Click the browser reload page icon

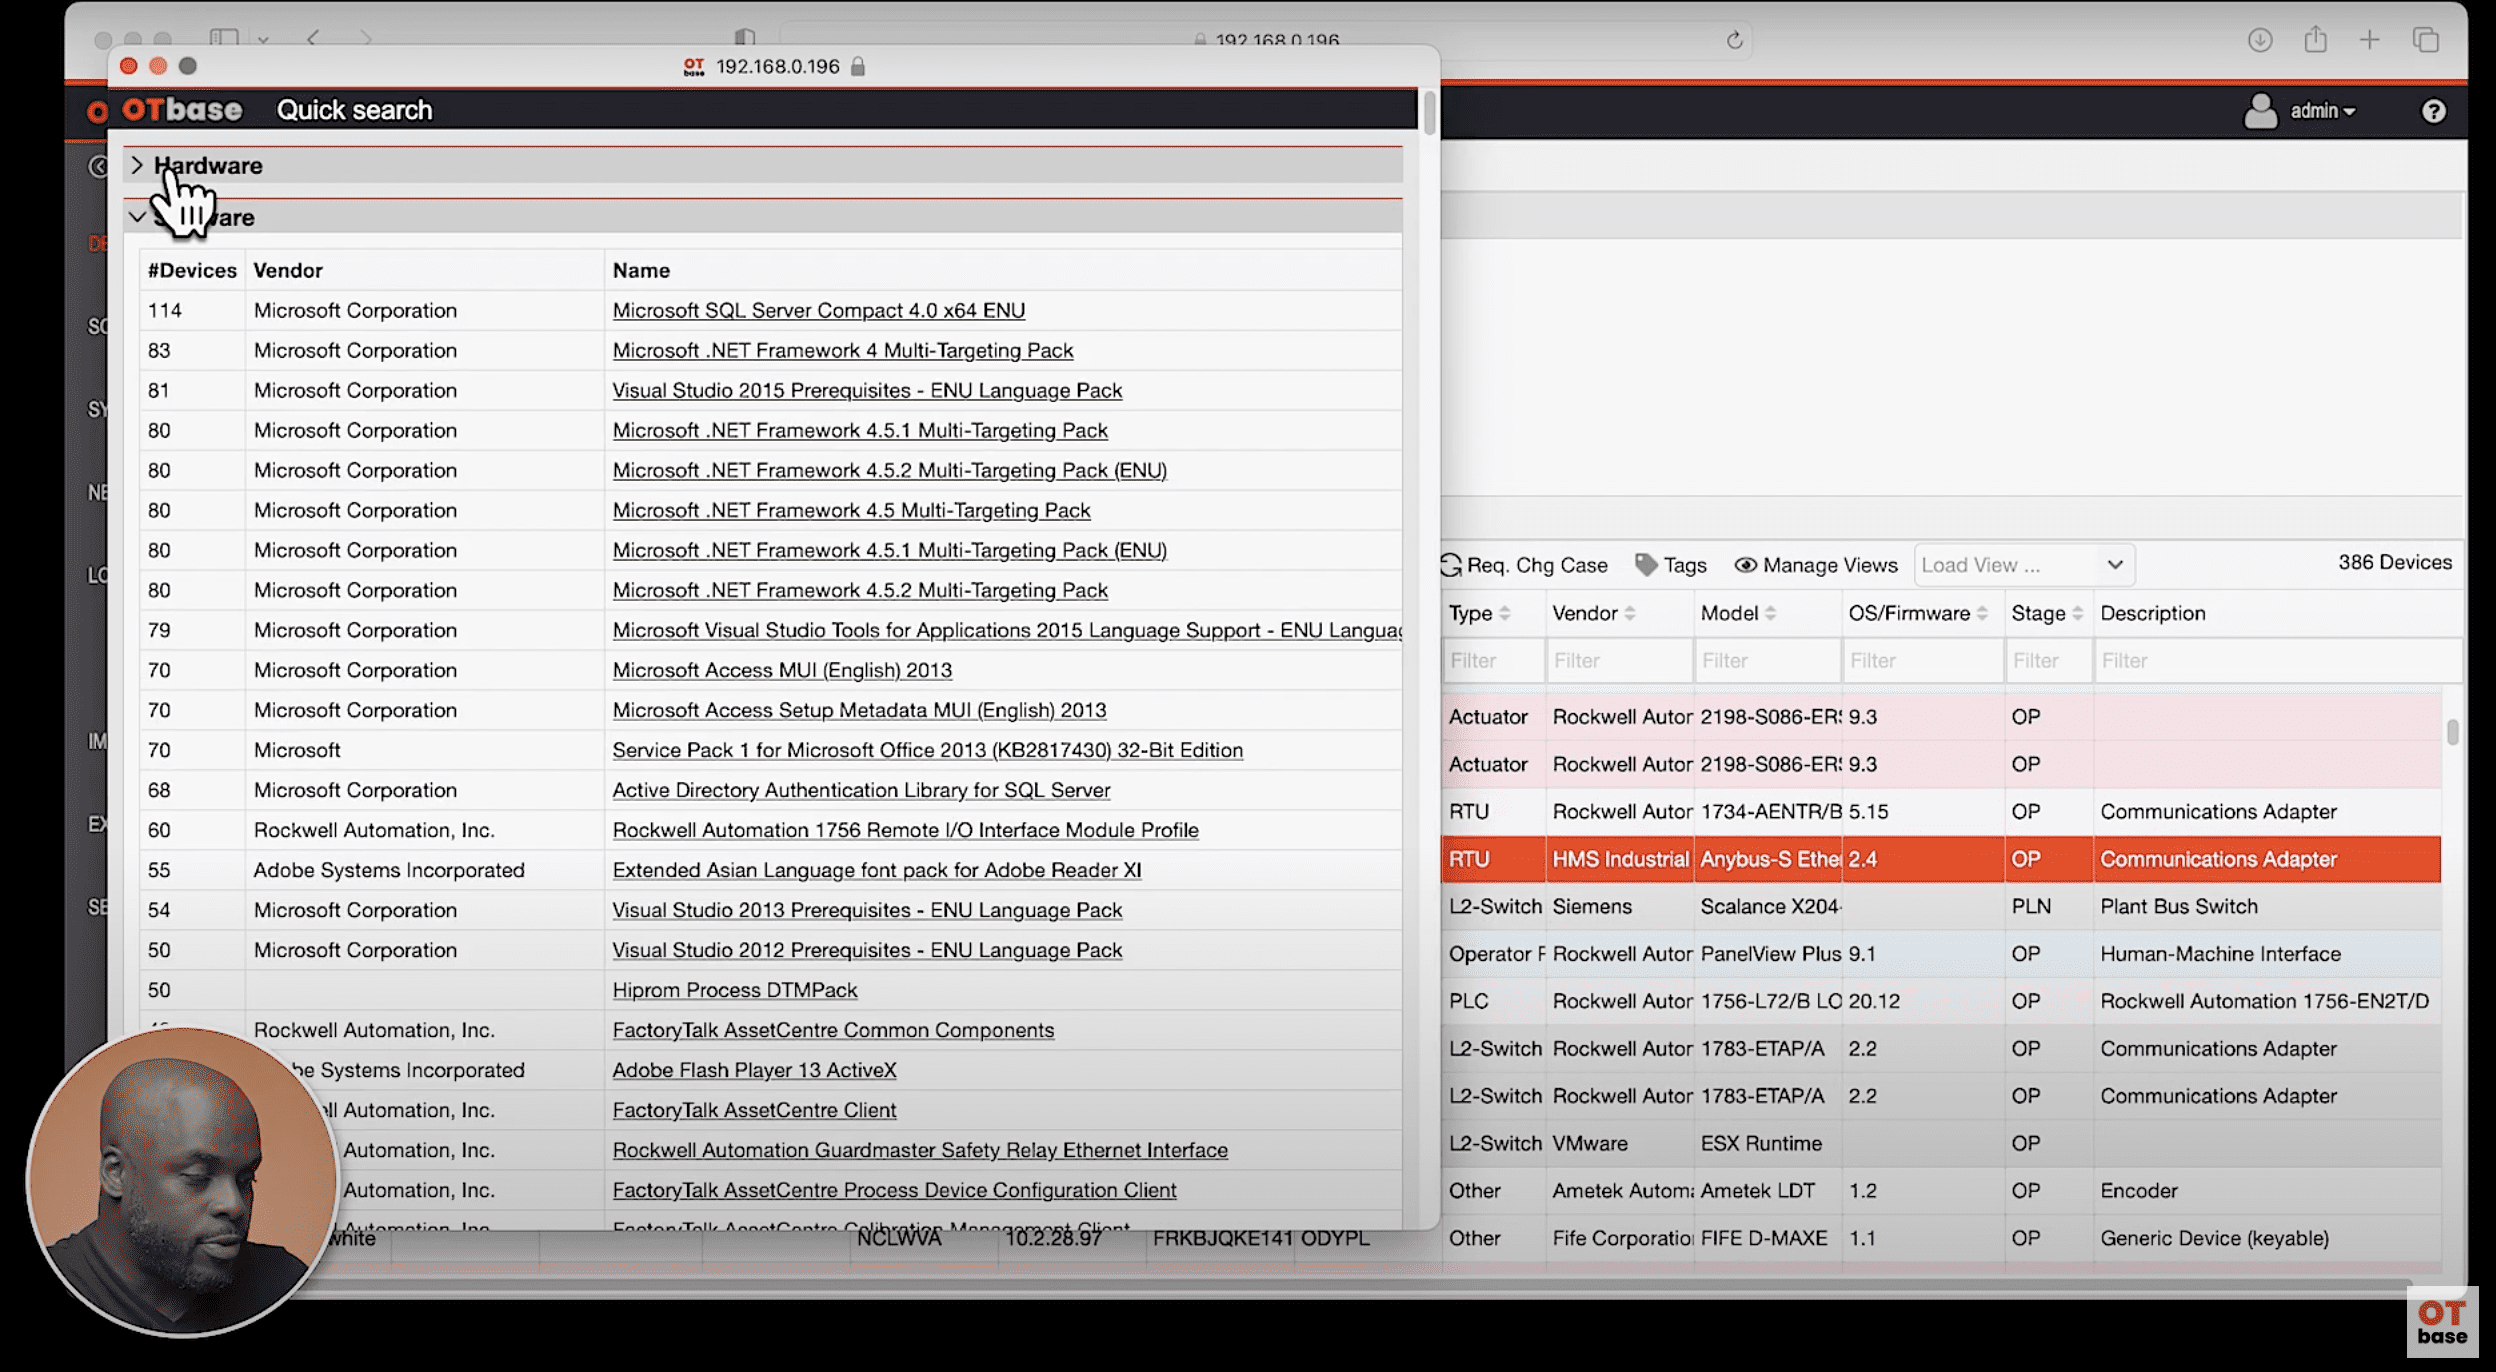click(x=1734, y=40)
